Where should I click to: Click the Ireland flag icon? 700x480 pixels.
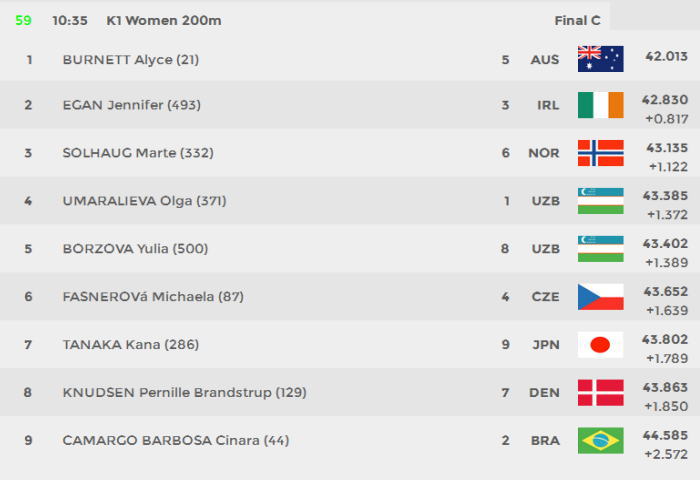(600, 105)
